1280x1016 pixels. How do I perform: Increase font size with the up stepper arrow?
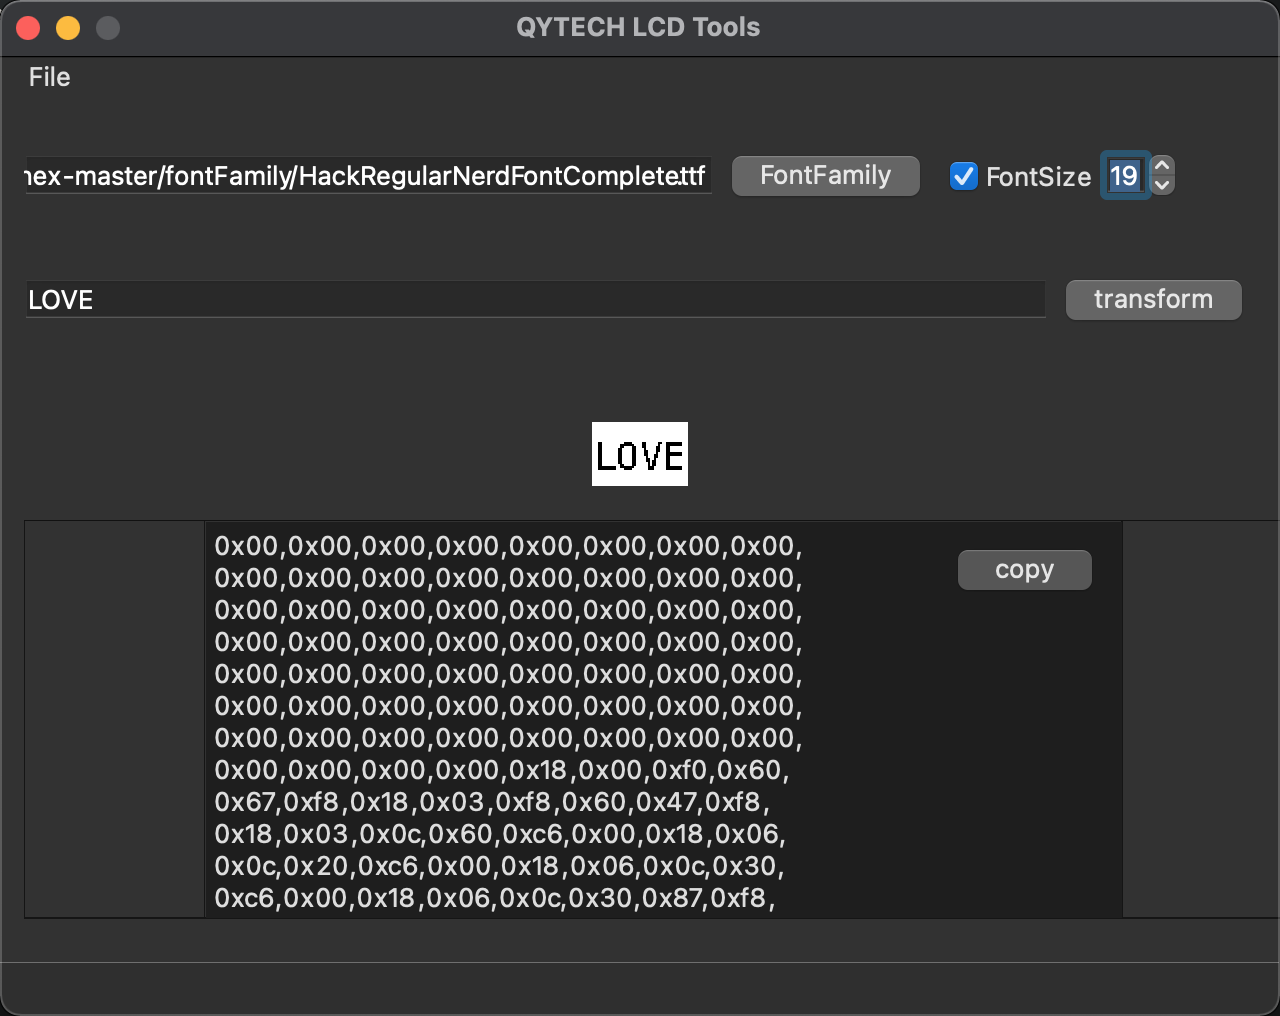point(1162,165)
